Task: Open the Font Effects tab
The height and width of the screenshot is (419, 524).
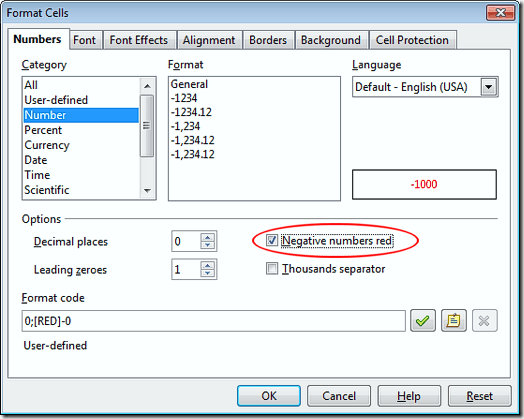Action: [x=139, y=40]
